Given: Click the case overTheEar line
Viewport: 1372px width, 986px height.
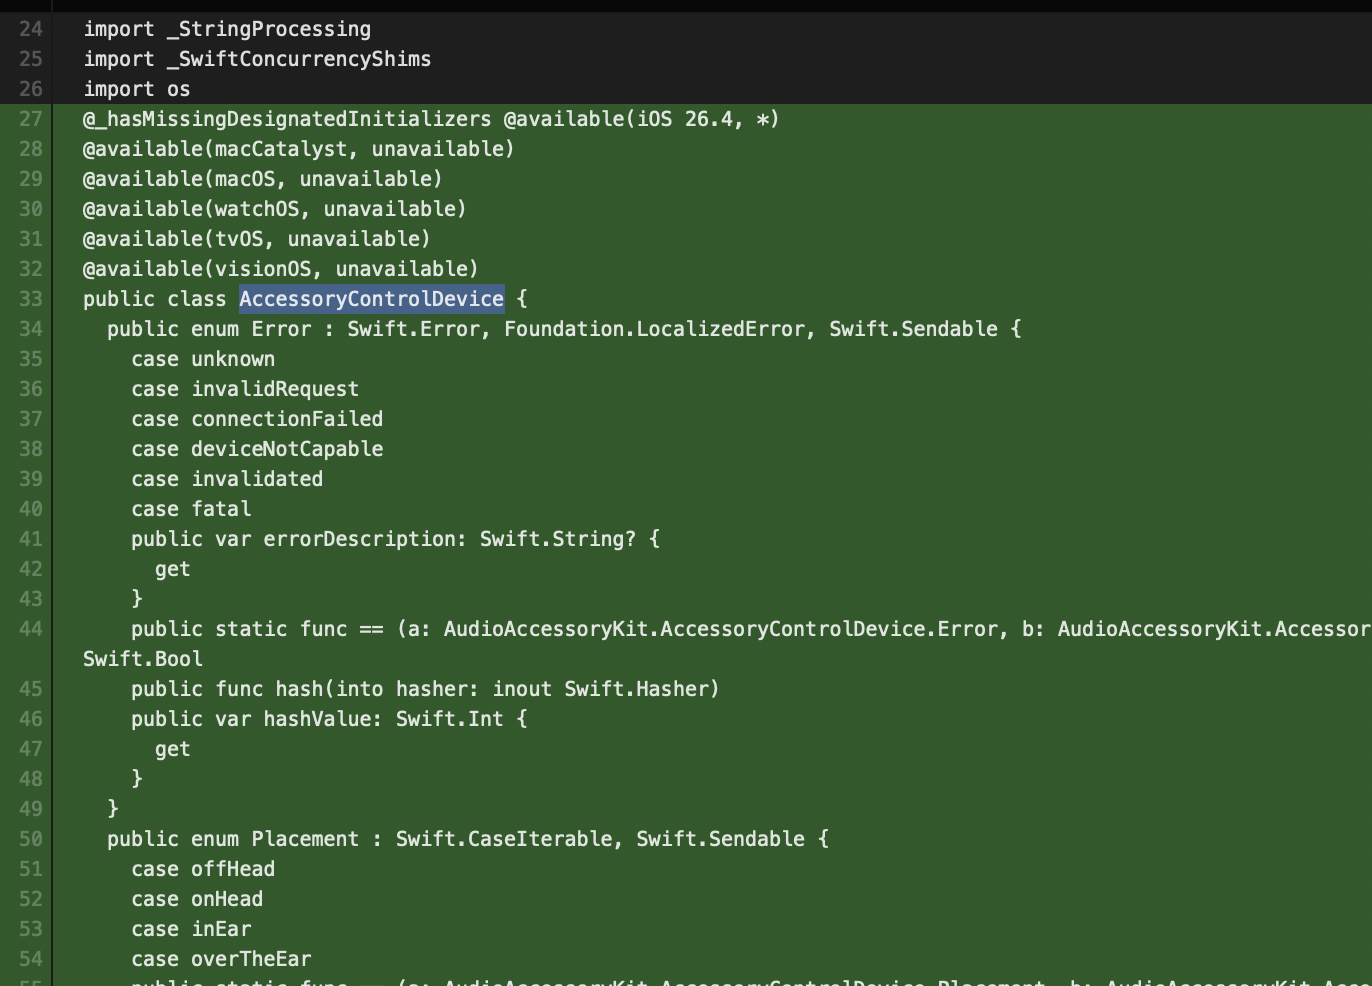Looking at the screenshot, I should click(221, 959).
